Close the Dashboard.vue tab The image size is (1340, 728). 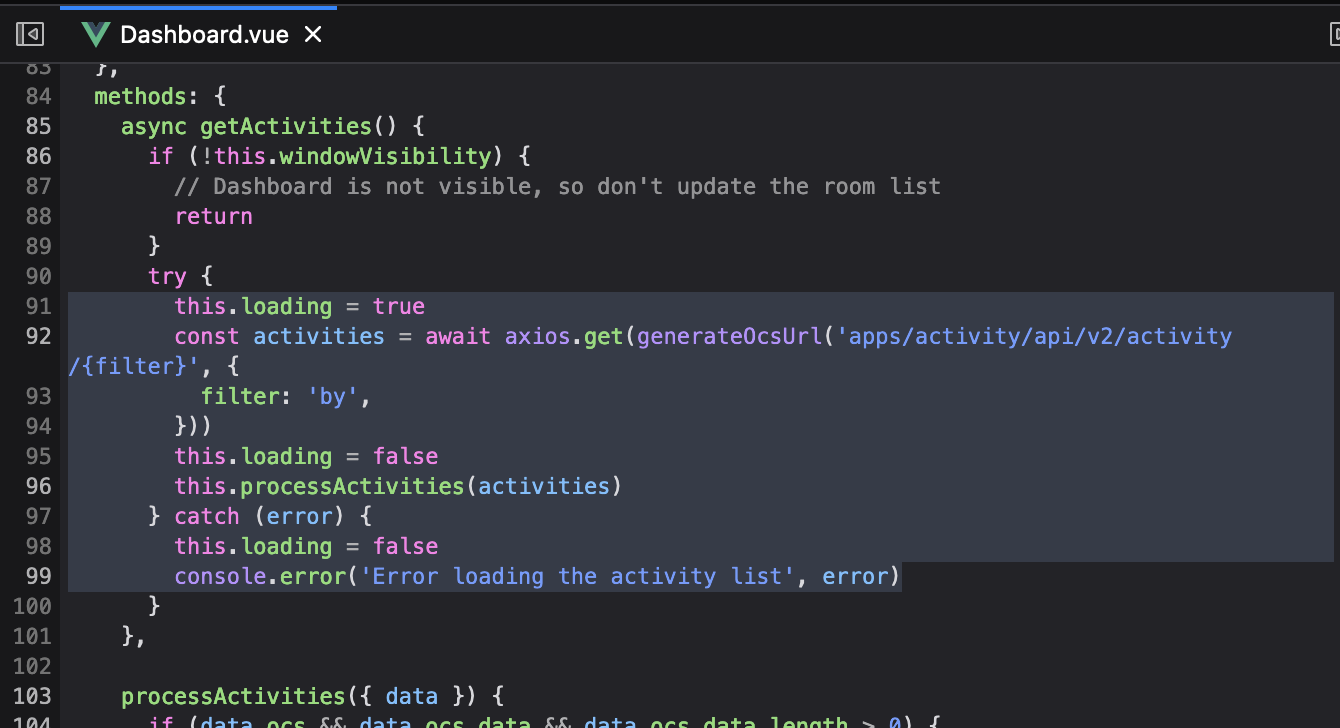312,33
